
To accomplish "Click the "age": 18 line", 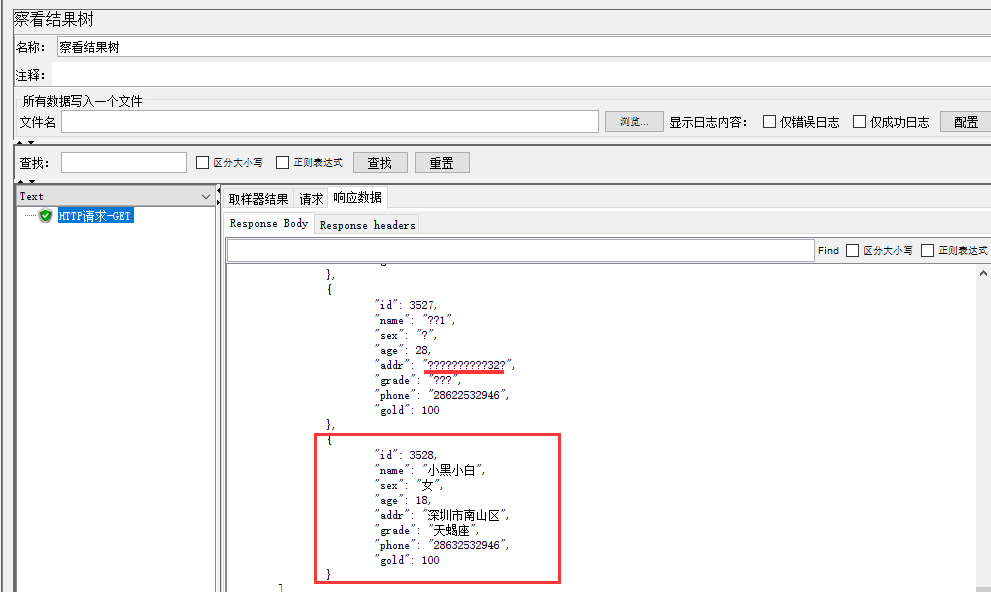I will [402, 500].
